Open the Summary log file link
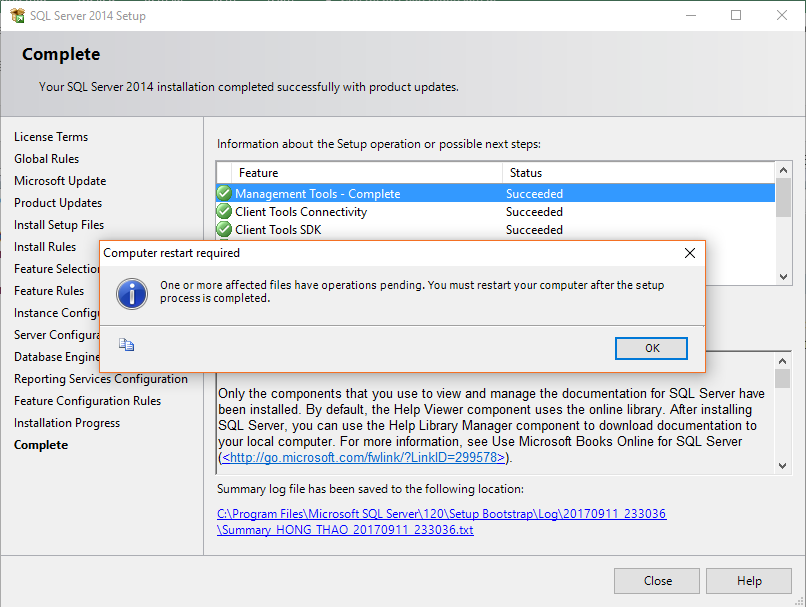The height and width of the screenshot is (607, 806). pos(442,522)
